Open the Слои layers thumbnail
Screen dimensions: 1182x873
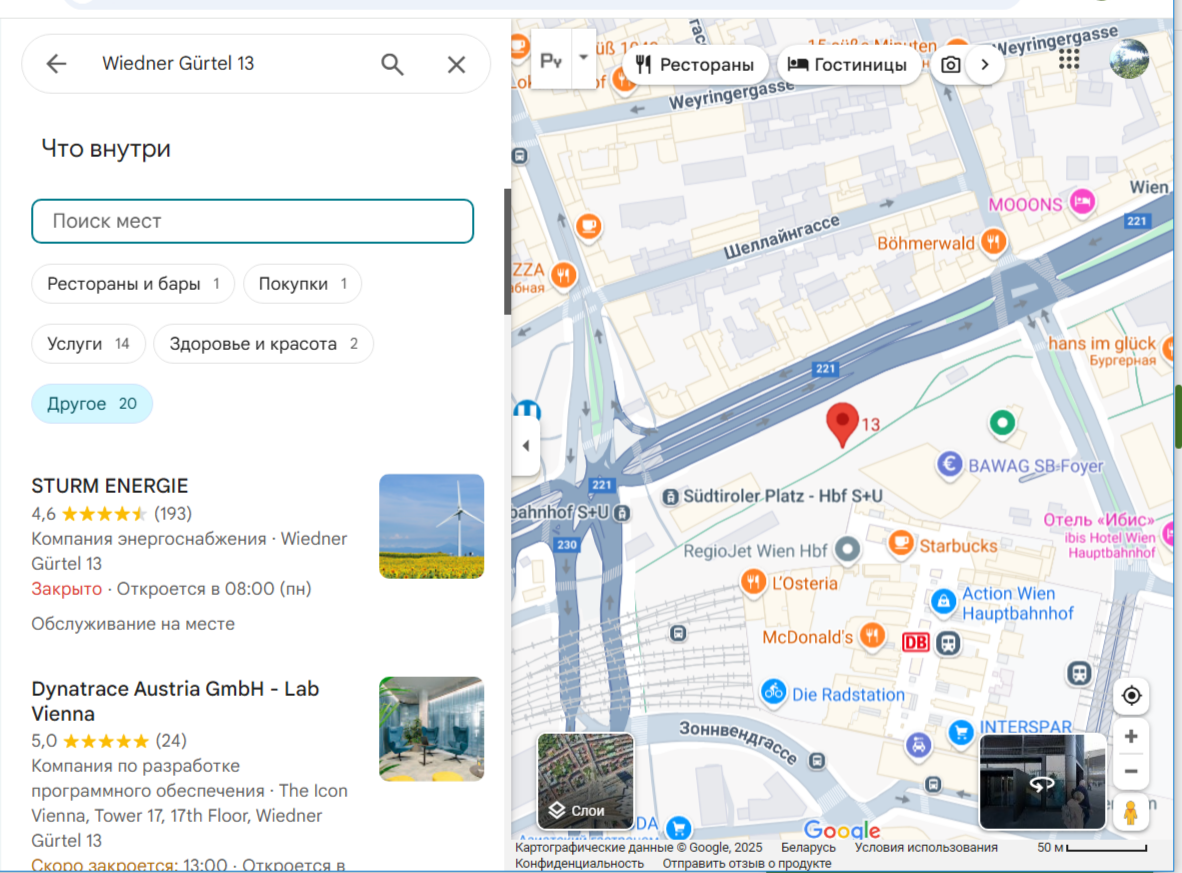coord(585,781)
